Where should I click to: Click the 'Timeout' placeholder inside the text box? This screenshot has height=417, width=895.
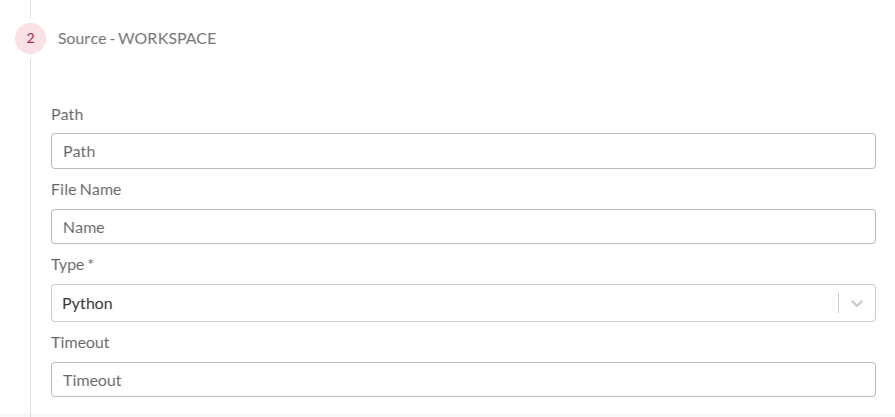pyautogui.click(x=92, y=380)
